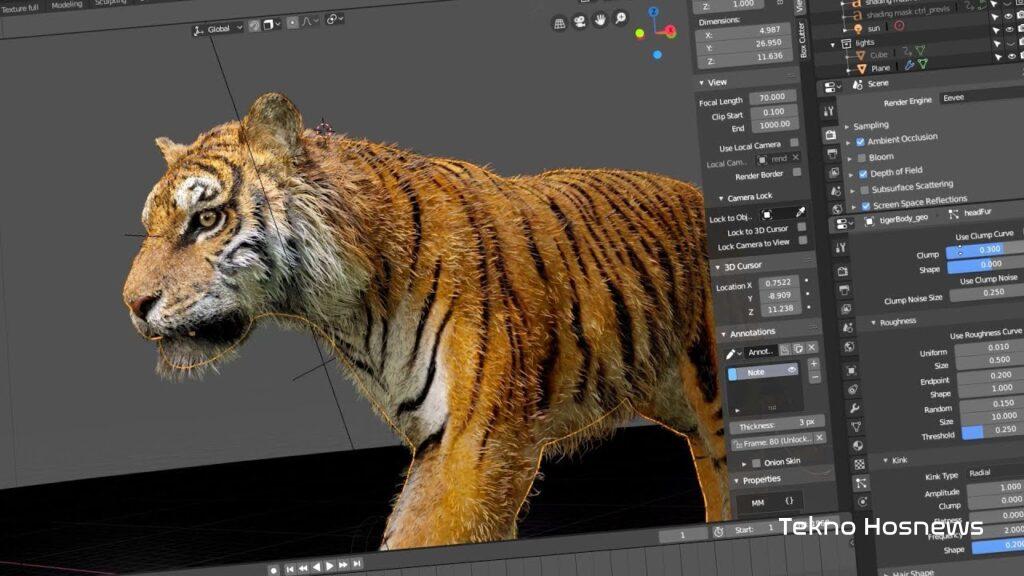The height and width of the screenshot is (576, 1024).
Task: Click the eyedropper next to Lock to Object
Action: click(800, 213)
